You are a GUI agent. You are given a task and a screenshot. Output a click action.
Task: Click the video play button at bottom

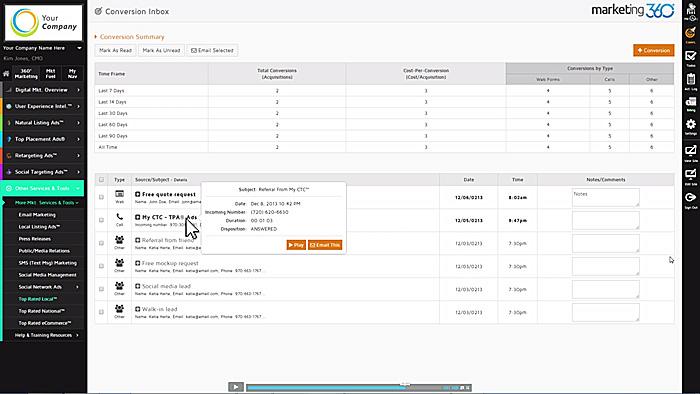coord(236,387)
